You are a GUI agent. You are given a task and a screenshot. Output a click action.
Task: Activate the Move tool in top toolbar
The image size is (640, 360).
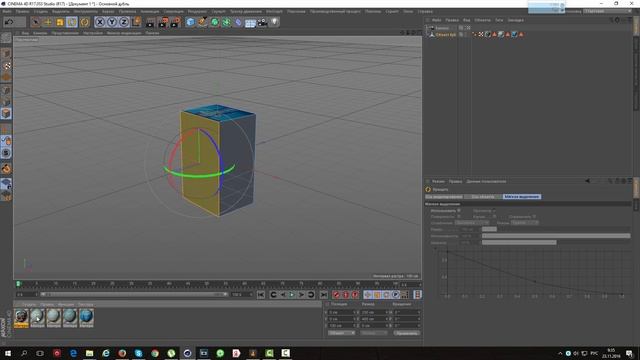point(48,22)
